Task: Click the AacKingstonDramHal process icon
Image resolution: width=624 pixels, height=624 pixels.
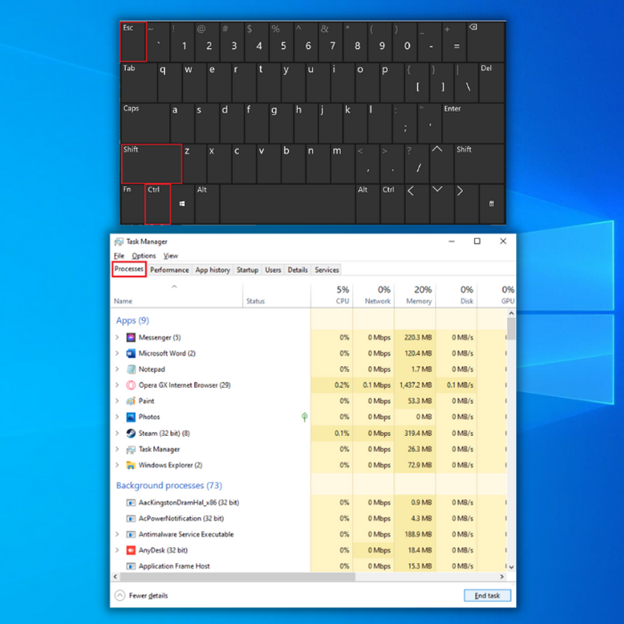Action: pyautogui.click(x=131, y=503)
